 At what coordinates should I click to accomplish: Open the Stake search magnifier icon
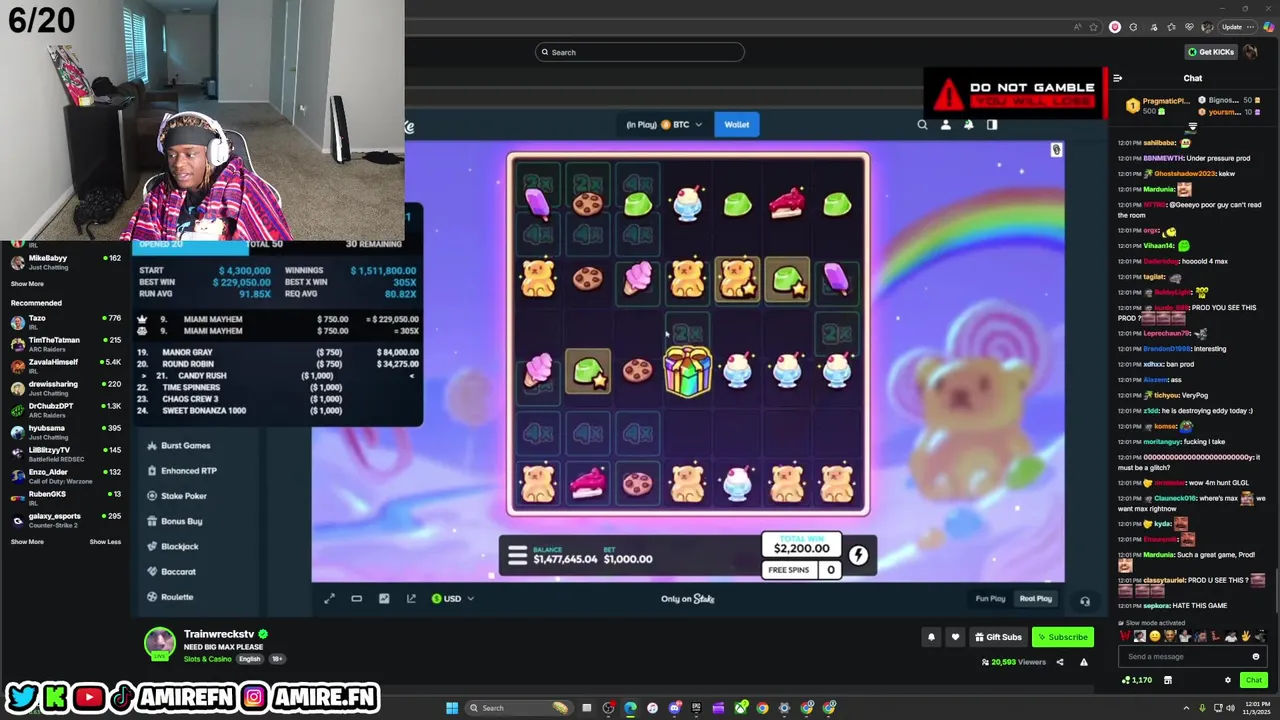tap(922, 125)
